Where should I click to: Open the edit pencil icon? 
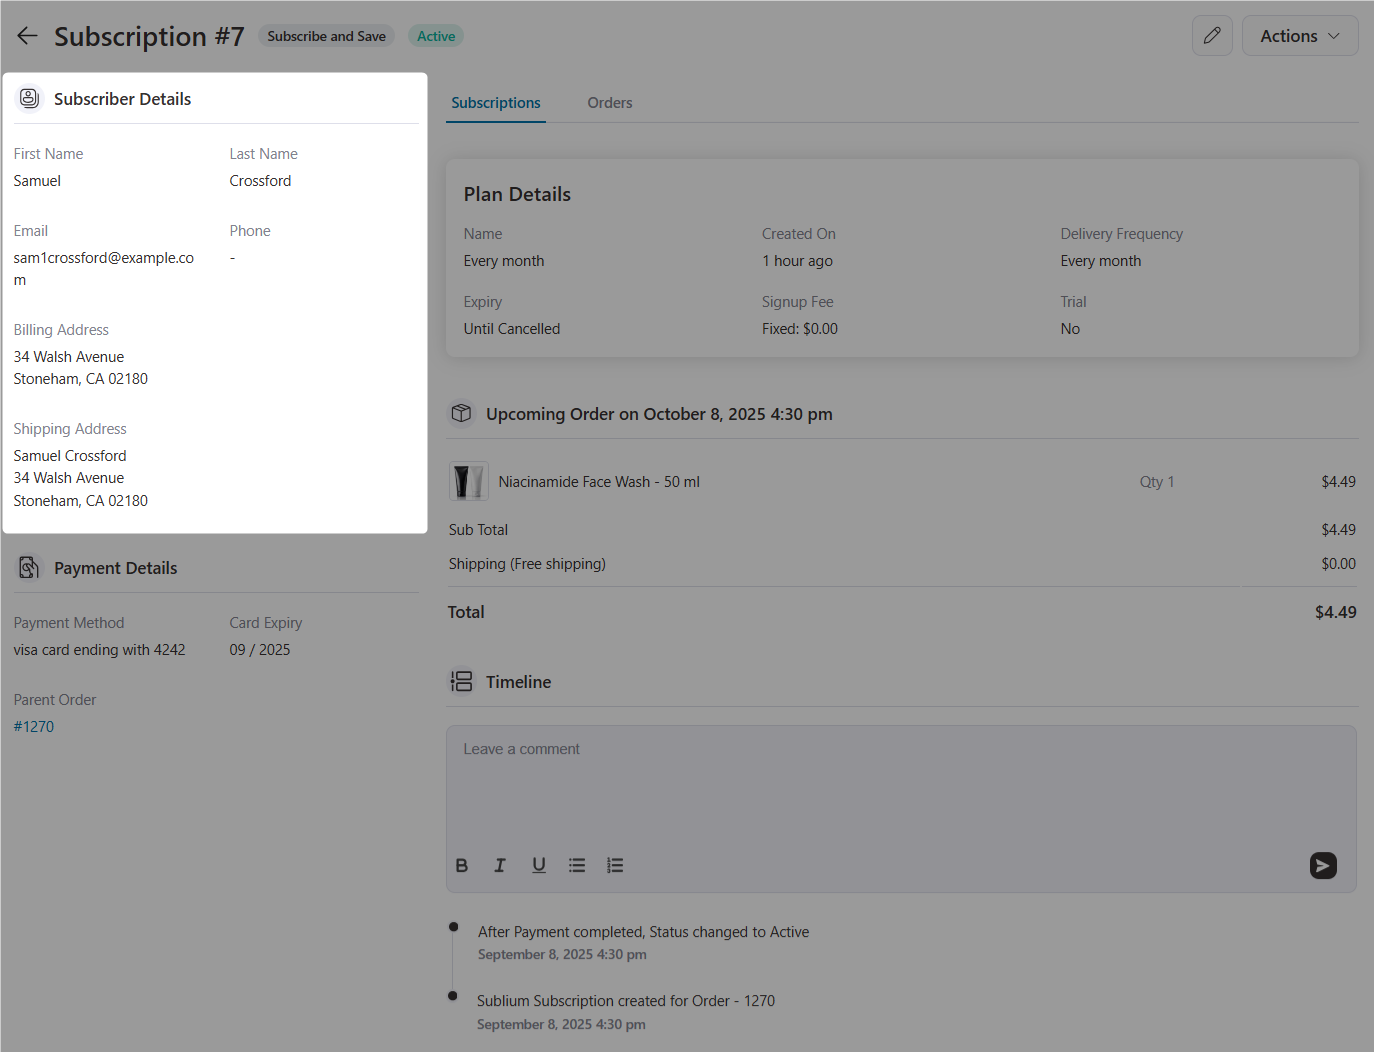[x=1212, y=35]
